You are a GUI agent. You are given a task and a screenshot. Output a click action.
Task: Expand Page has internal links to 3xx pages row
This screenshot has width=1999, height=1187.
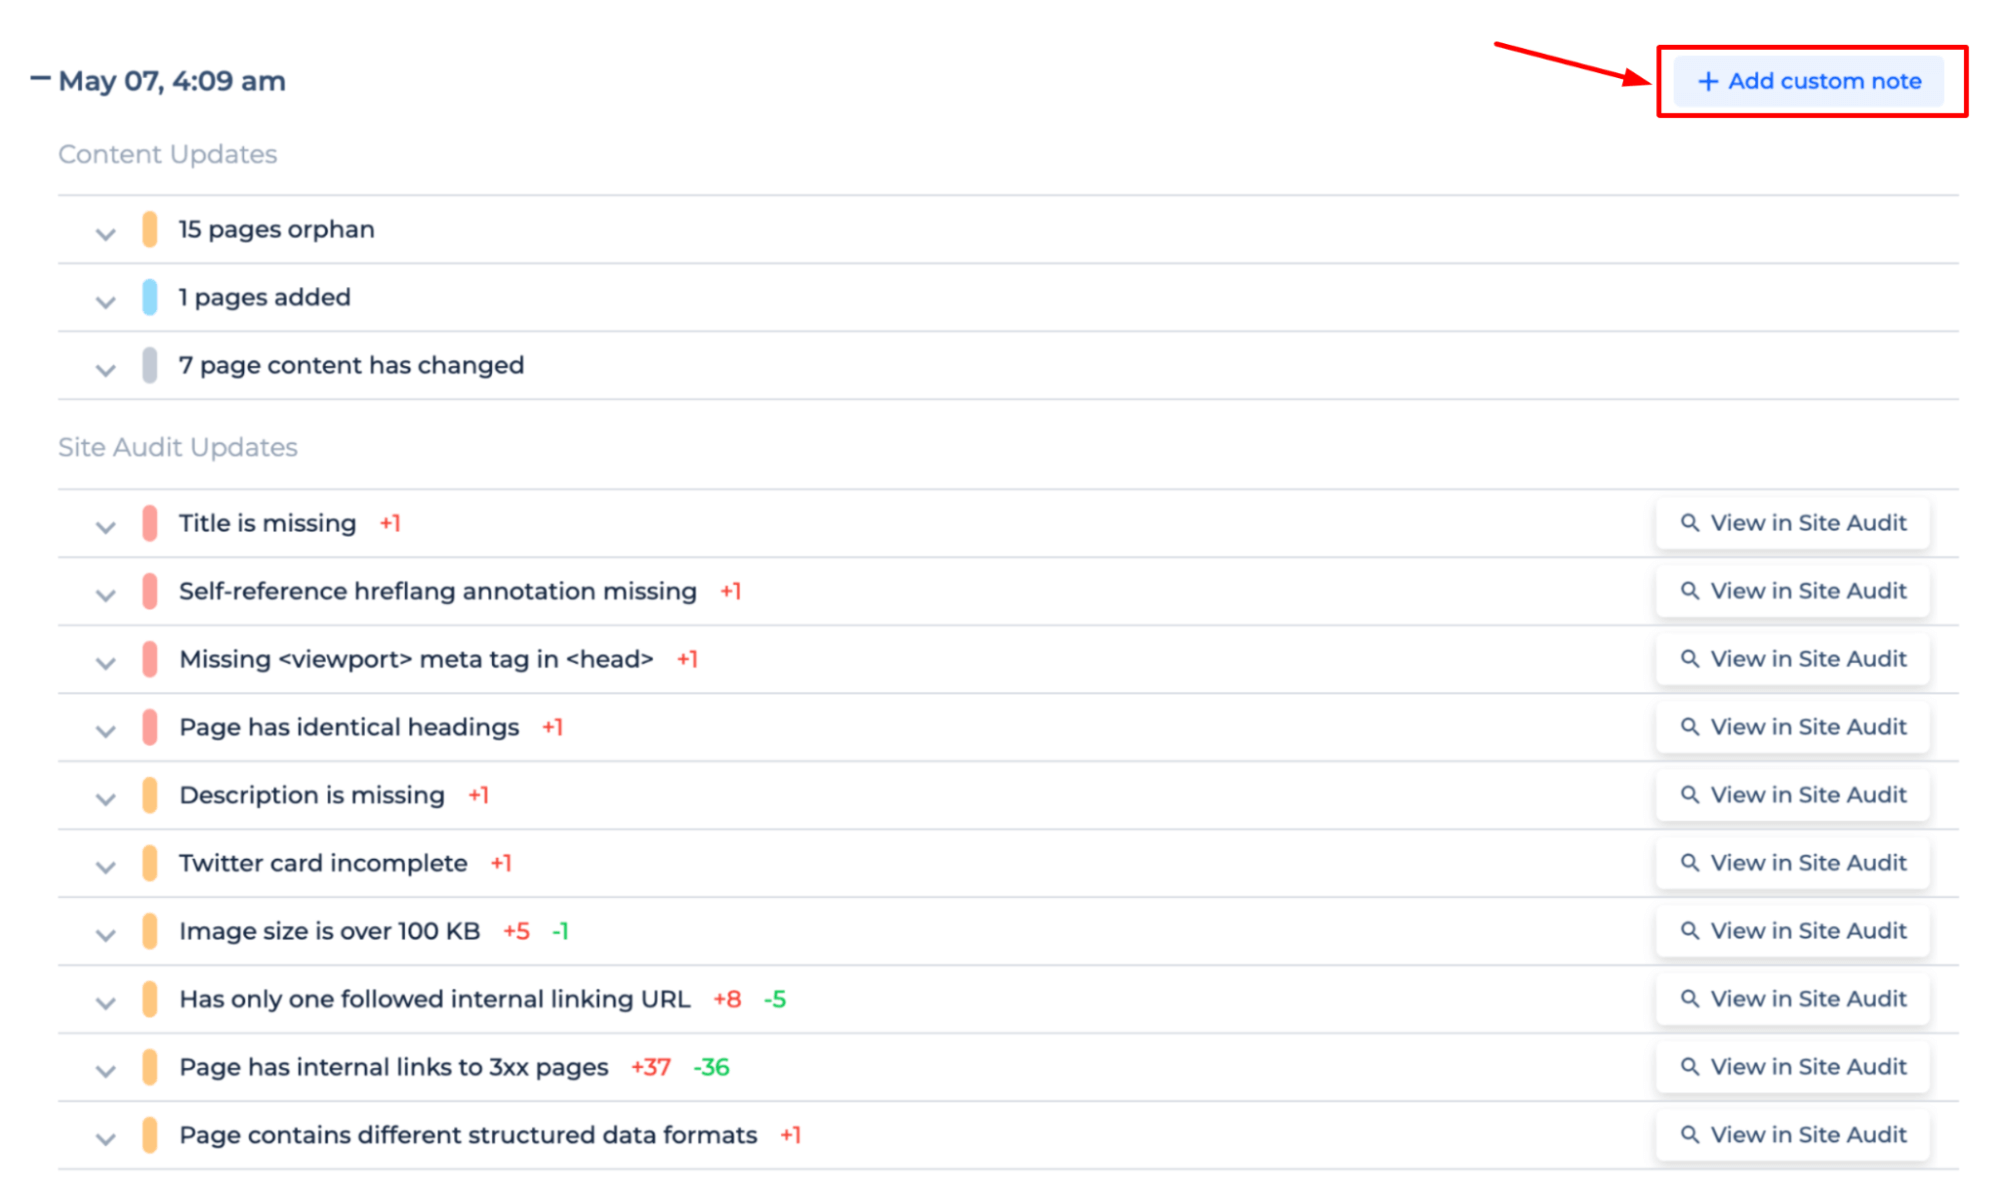105,1071
